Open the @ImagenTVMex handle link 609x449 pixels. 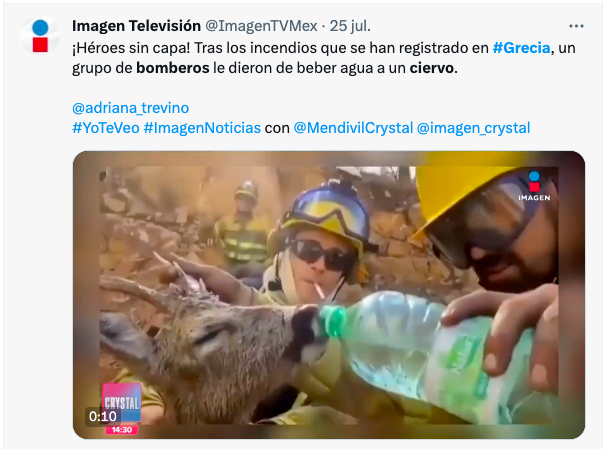261,26
